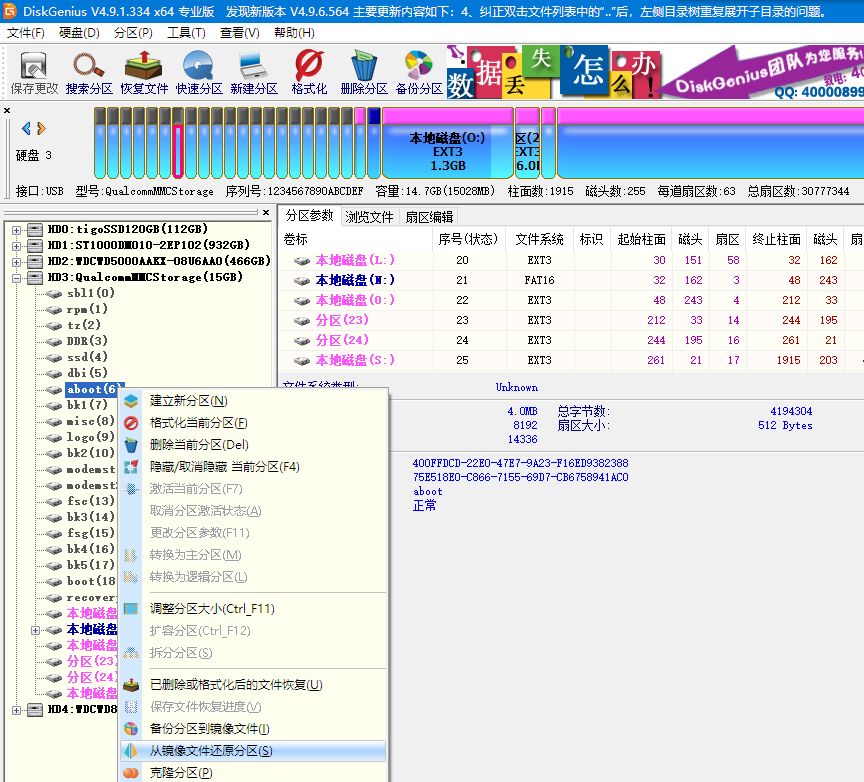Expand the HD4 WDC tree node
The width and height of the screenshot is (864, 782).
[x=17, y=710]
